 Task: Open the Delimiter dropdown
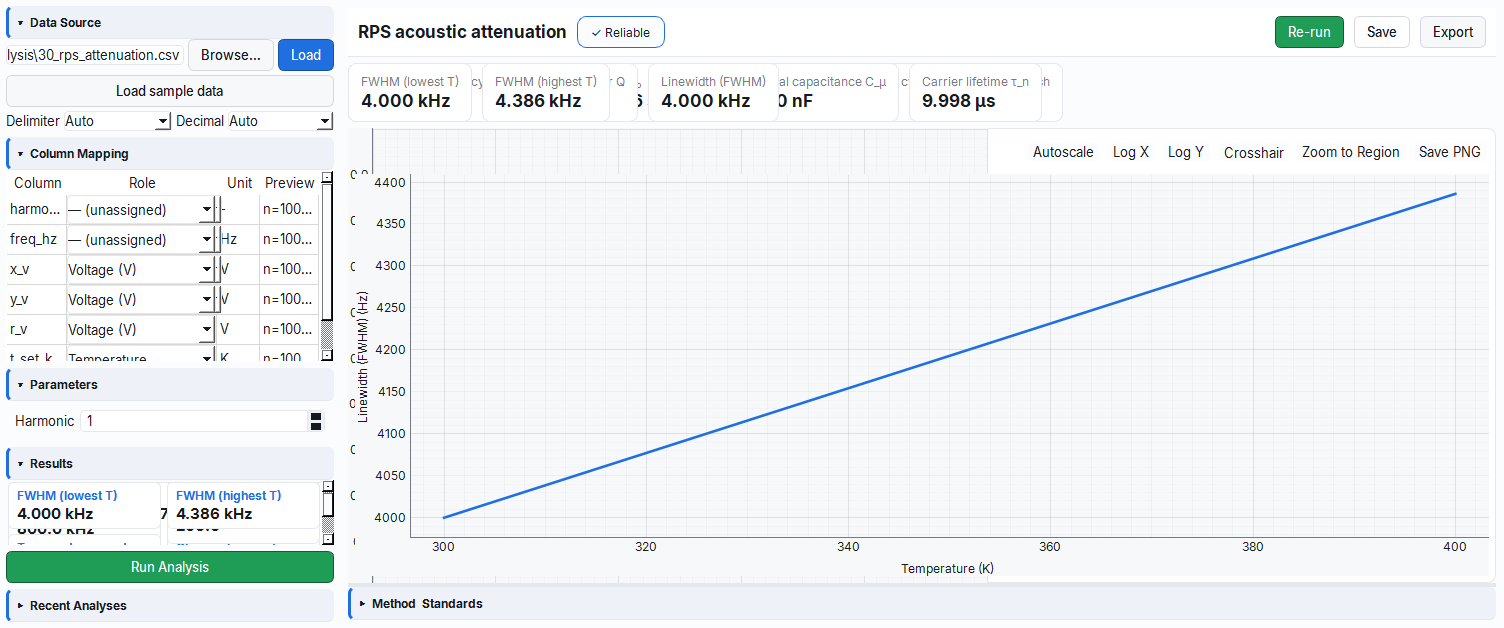118,121
